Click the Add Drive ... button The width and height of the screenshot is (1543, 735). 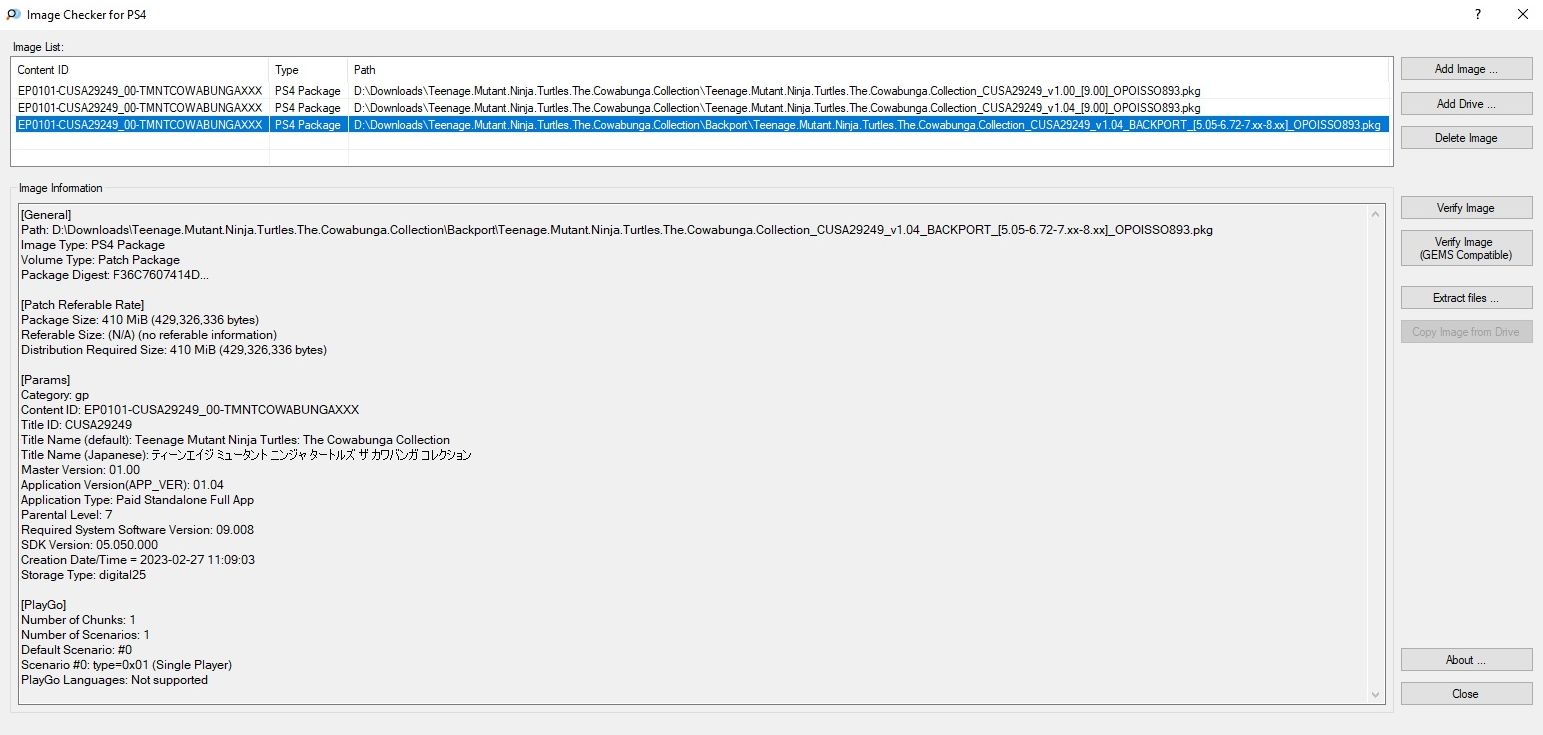(1466, 103)
